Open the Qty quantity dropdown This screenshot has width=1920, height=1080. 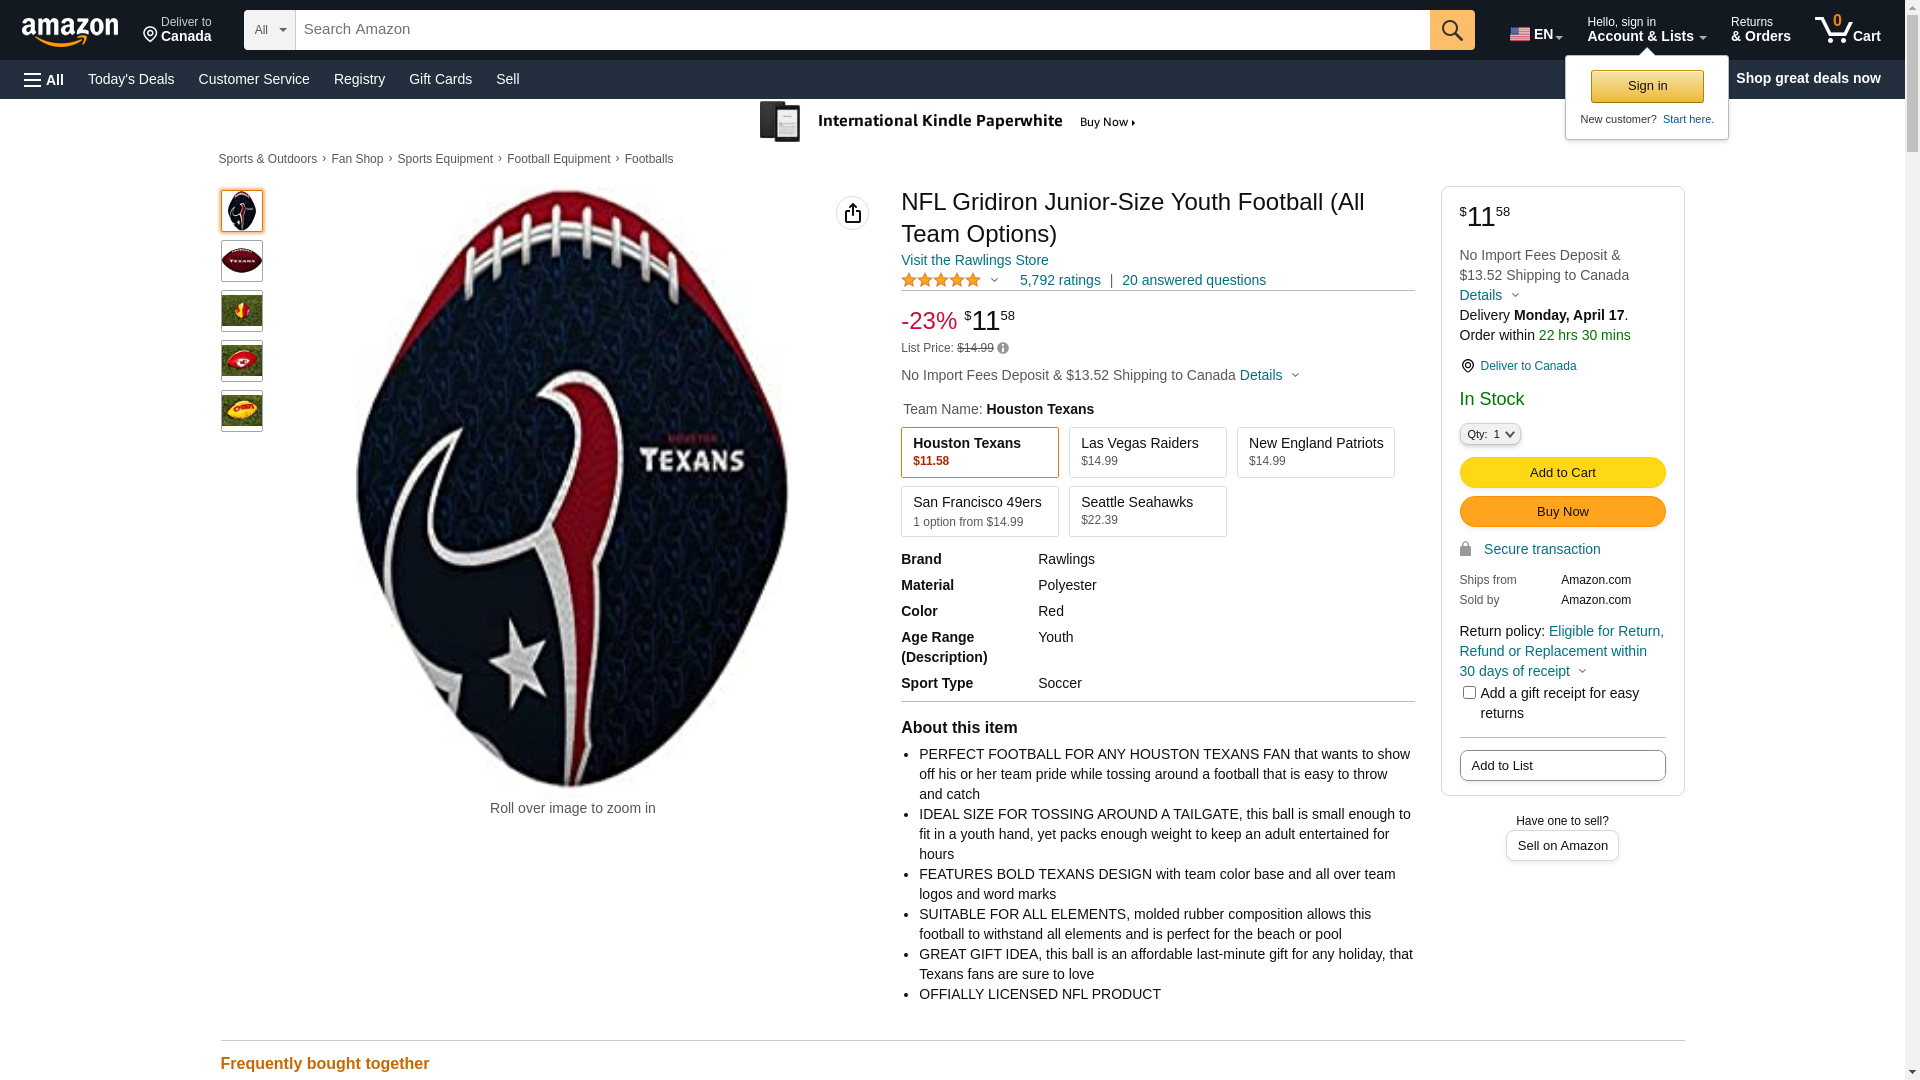[x=1489, y=434]
